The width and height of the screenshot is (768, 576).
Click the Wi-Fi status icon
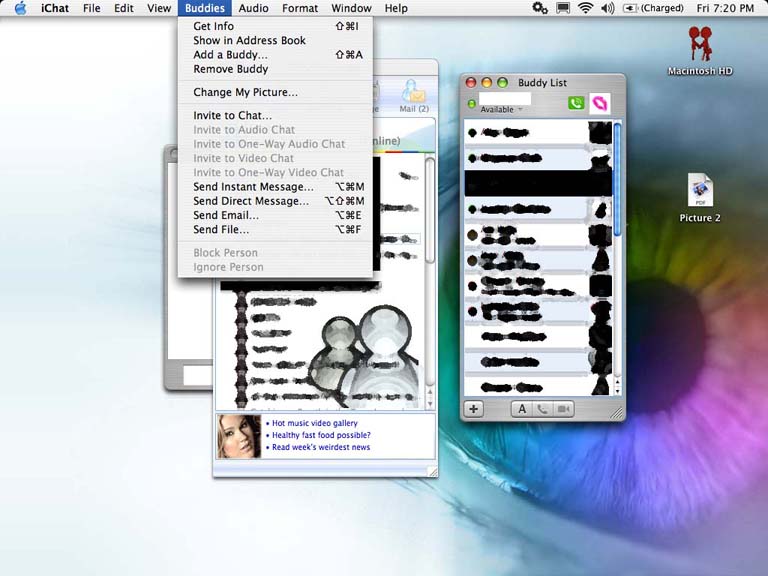coord(585,8)
